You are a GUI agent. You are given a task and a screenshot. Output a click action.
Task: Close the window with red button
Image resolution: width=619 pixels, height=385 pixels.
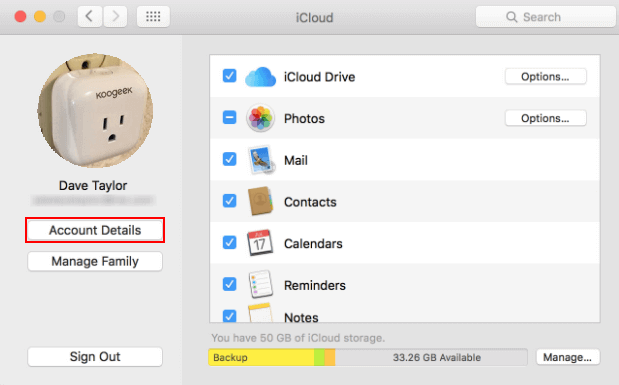21,17
